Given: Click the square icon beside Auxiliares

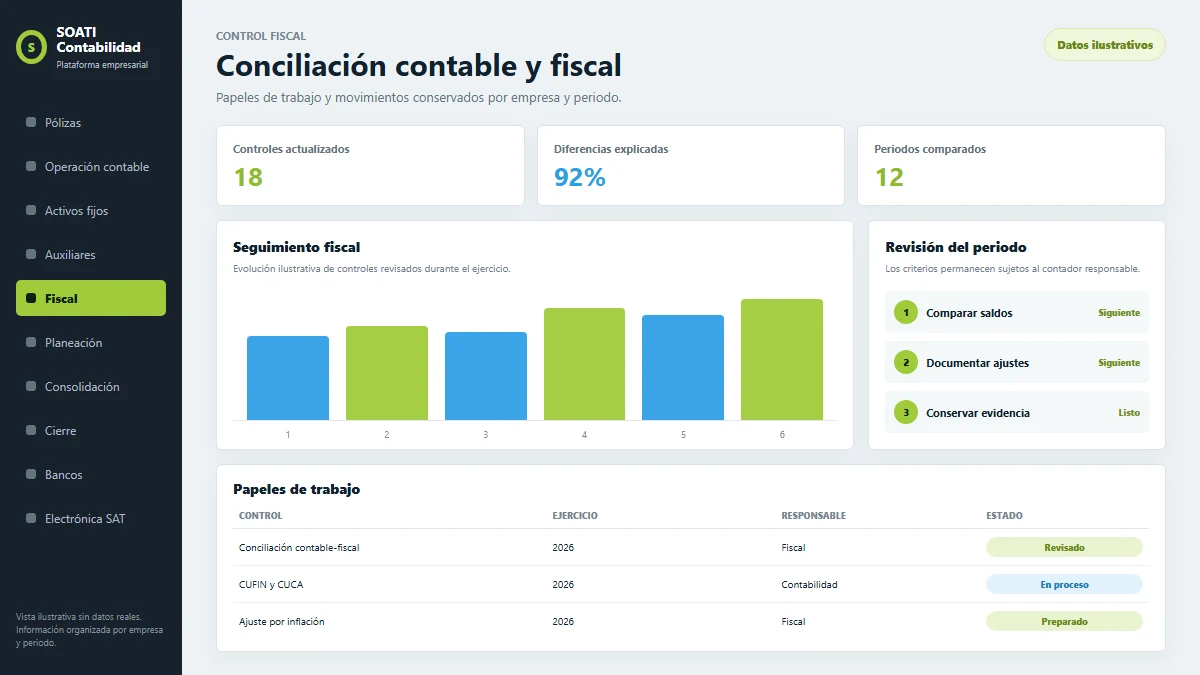Looking at the screenshot, I should (31, 254).
